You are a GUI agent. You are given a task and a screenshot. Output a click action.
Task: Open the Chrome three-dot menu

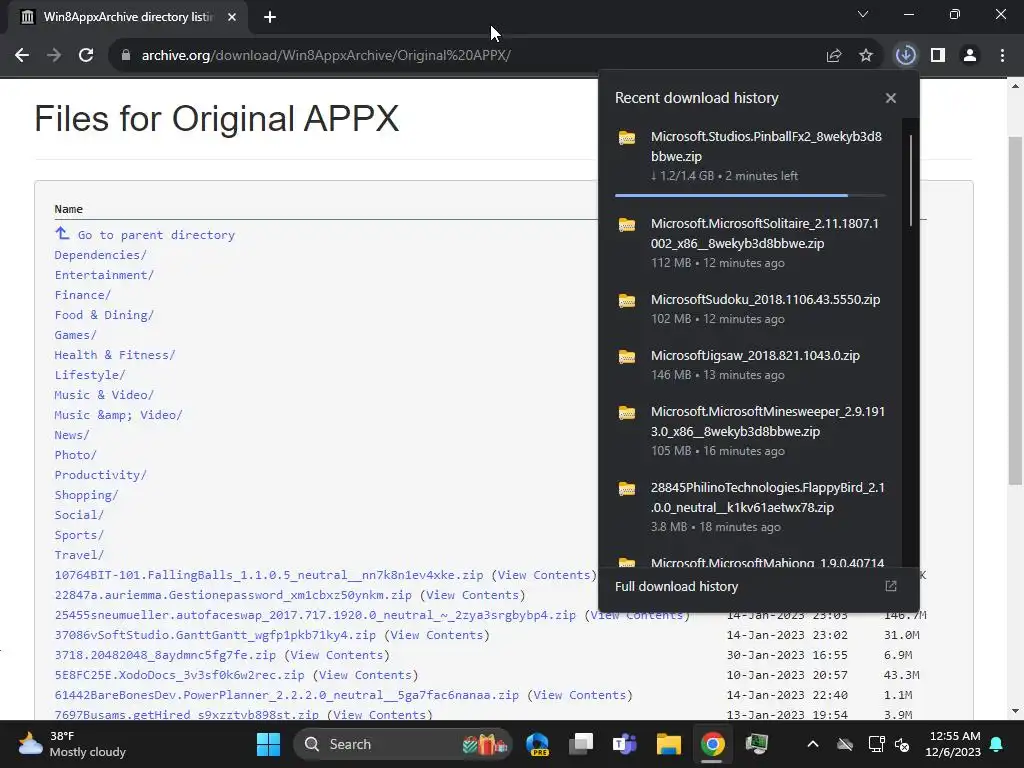click(1002, 56)
